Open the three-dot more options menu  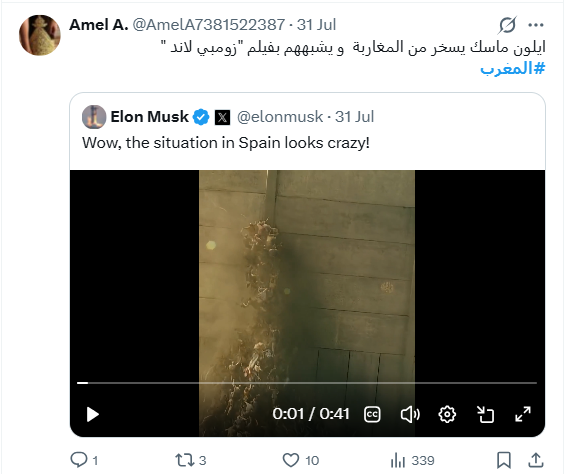click(x=536, y=25)
